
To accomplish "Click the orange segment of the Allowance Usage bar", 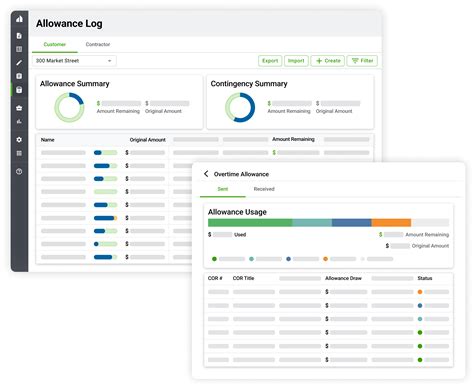I will tap(391, 223).
